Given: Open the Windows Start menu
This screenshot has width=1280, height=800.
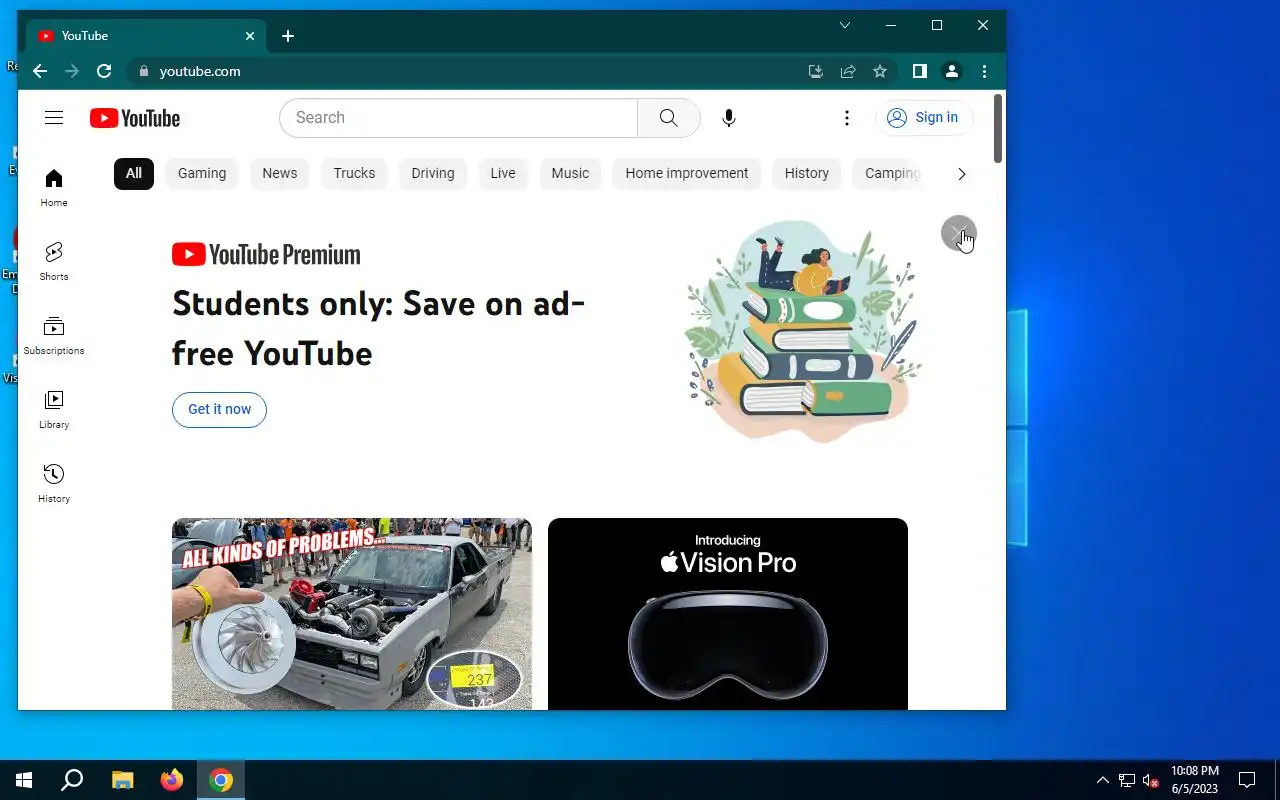Looking at the screenshot, I should click(24, 780).
